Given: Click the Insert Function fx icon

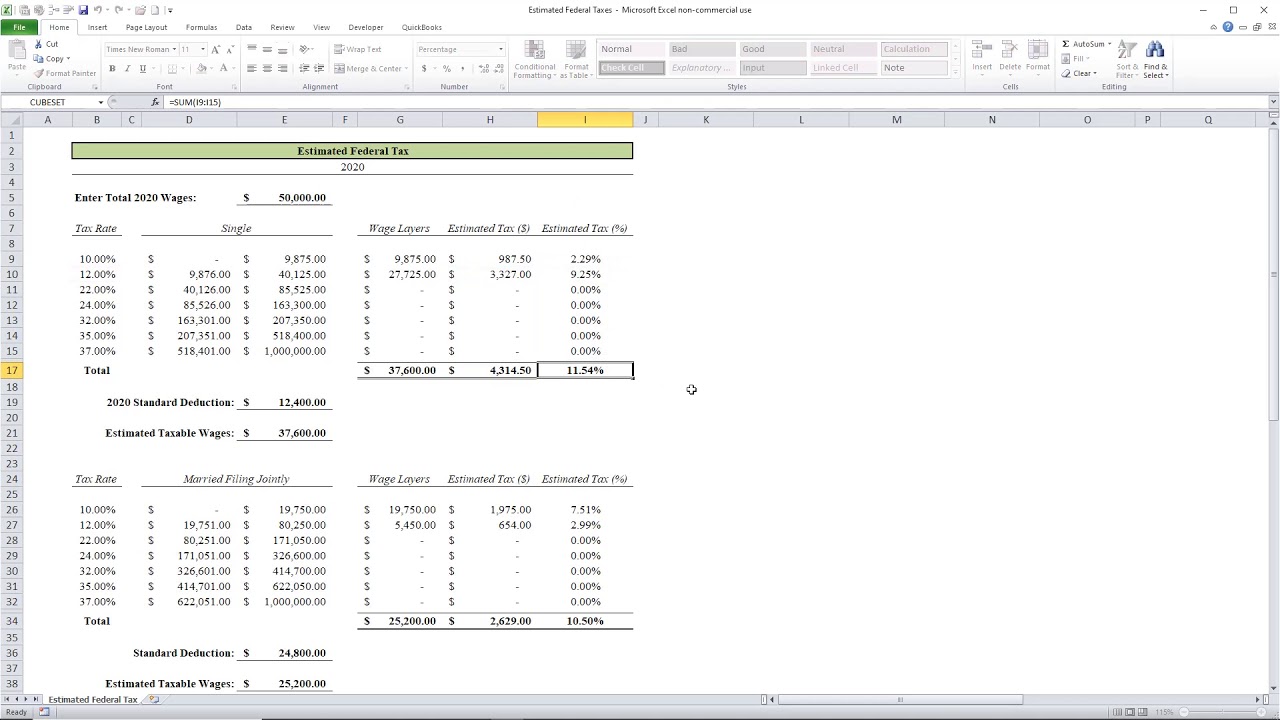Looking at the screenshot, I should click(155, 102).
